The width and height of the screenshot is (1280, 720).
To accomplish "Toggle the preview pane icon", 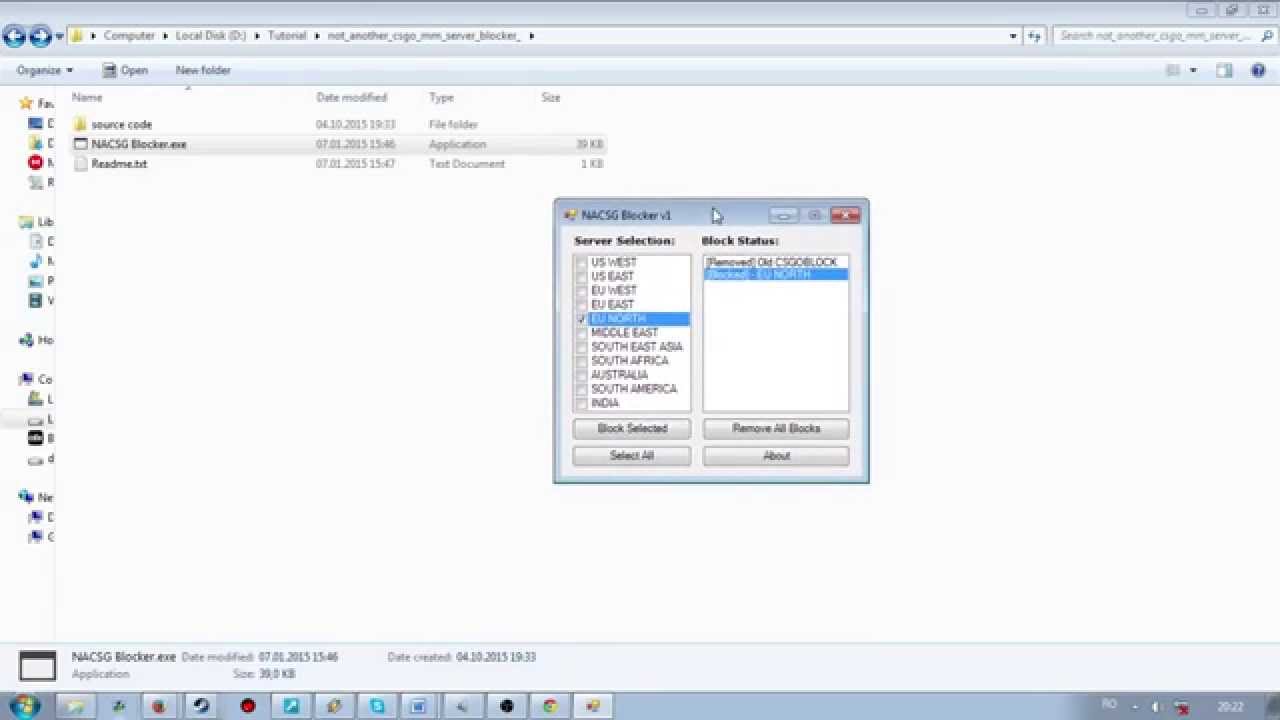I will pyautogui.click(x=1224, y=70).
